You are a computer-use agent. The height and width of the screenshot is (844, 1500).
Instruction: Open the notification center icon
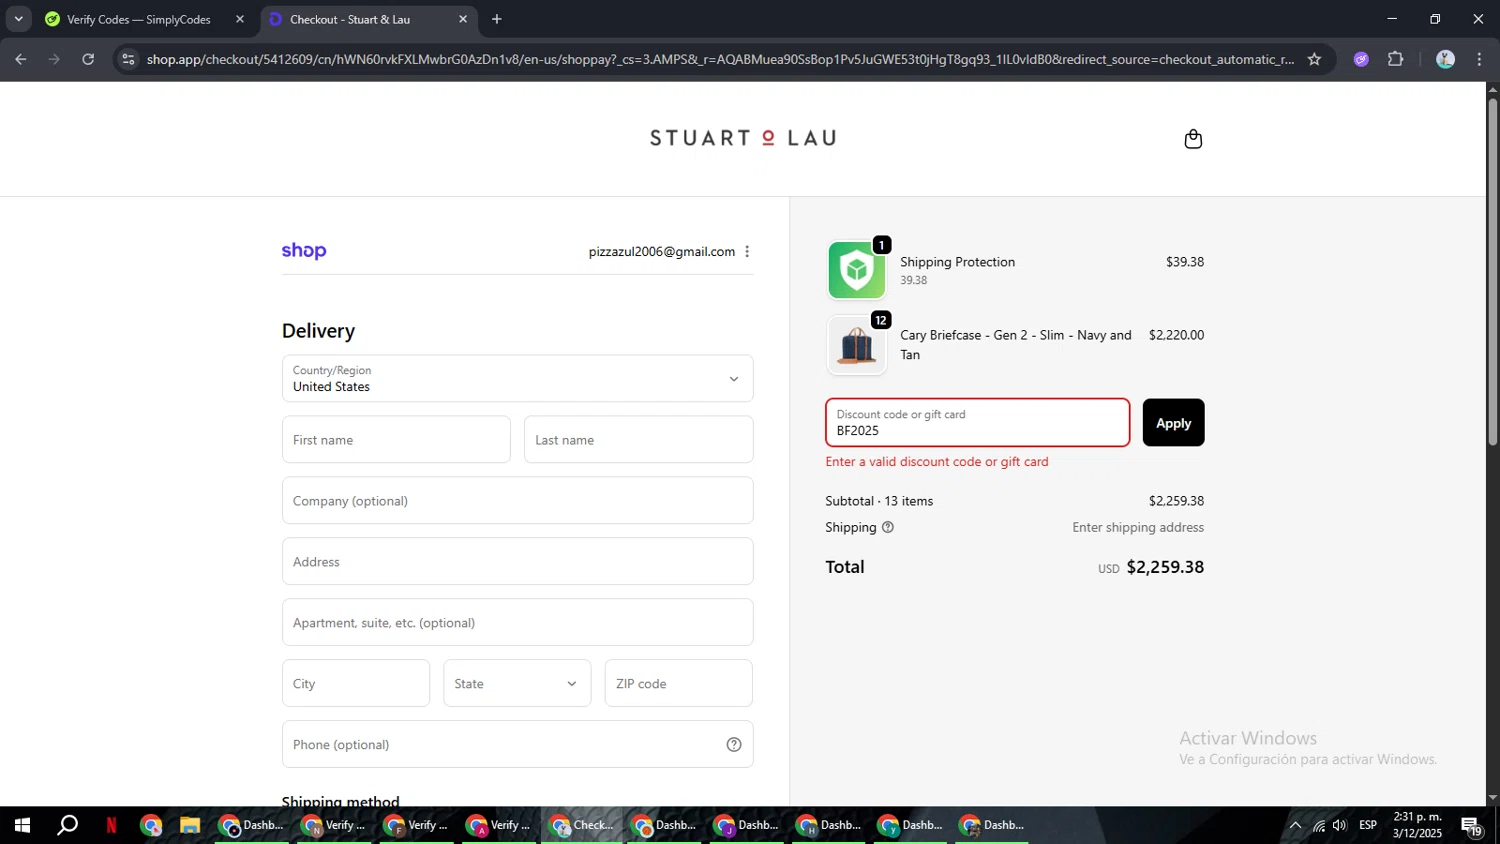(x=1472, y=826)
